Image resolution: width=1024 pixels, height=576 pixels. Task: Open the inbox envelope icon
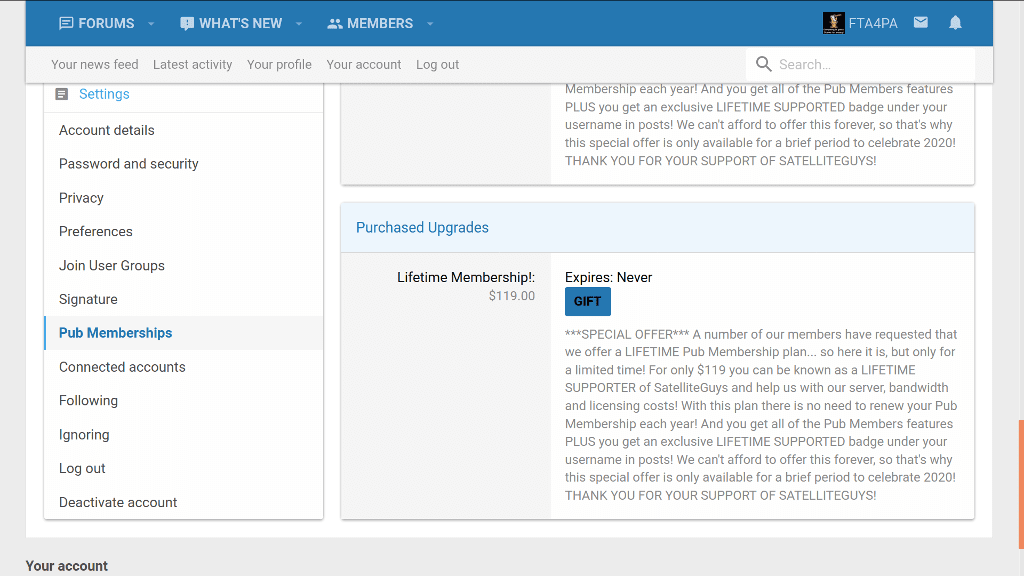[921, 22]
